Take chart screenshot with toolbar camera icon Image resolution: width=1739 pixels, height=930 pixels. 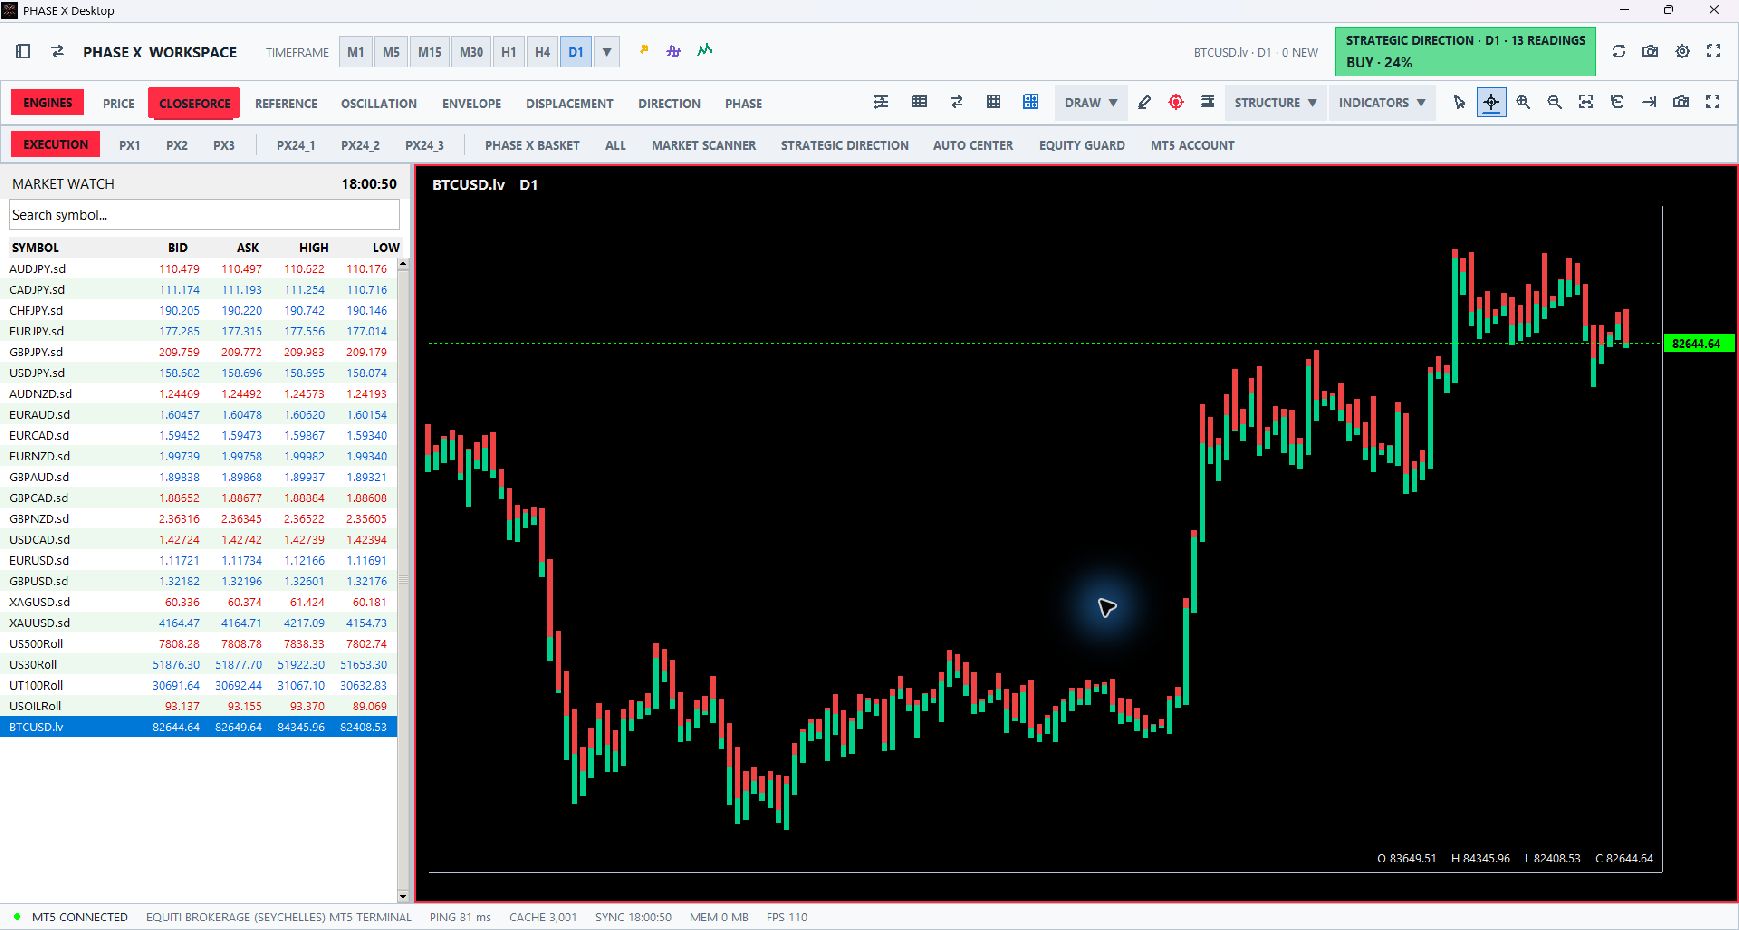(1681, 102)
